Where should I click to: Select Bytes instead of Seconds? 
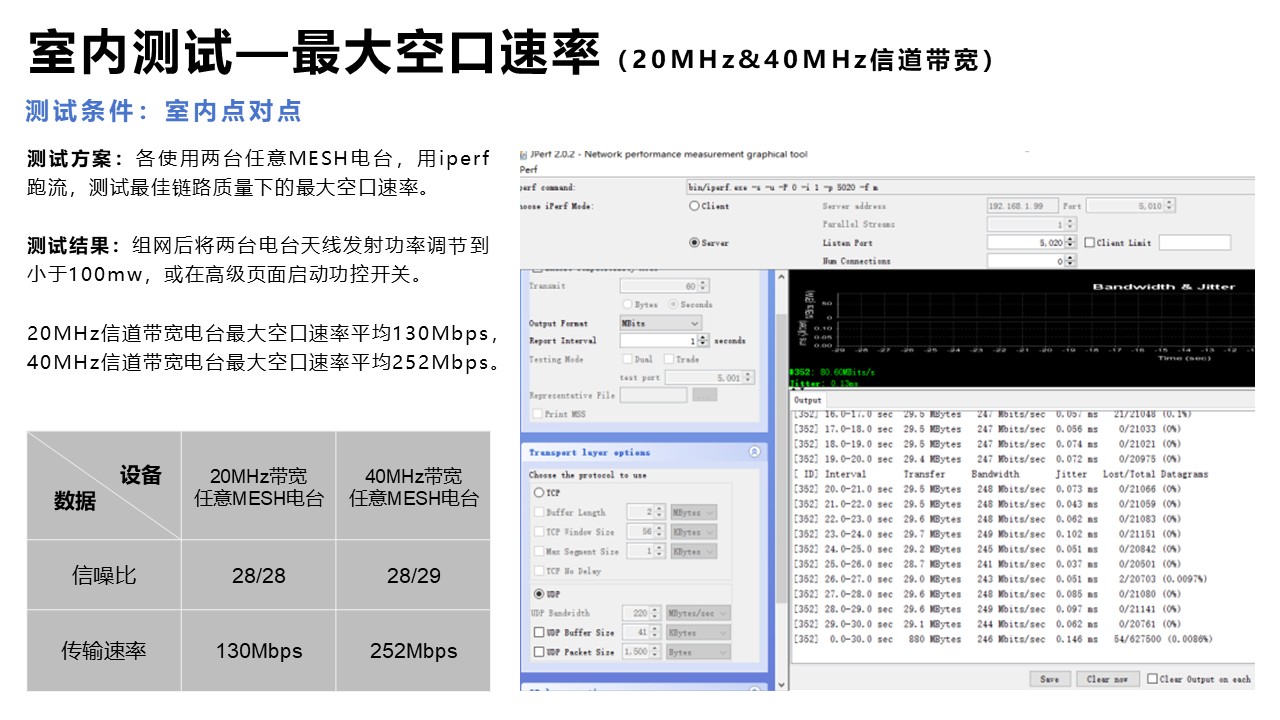pos(627,305)
